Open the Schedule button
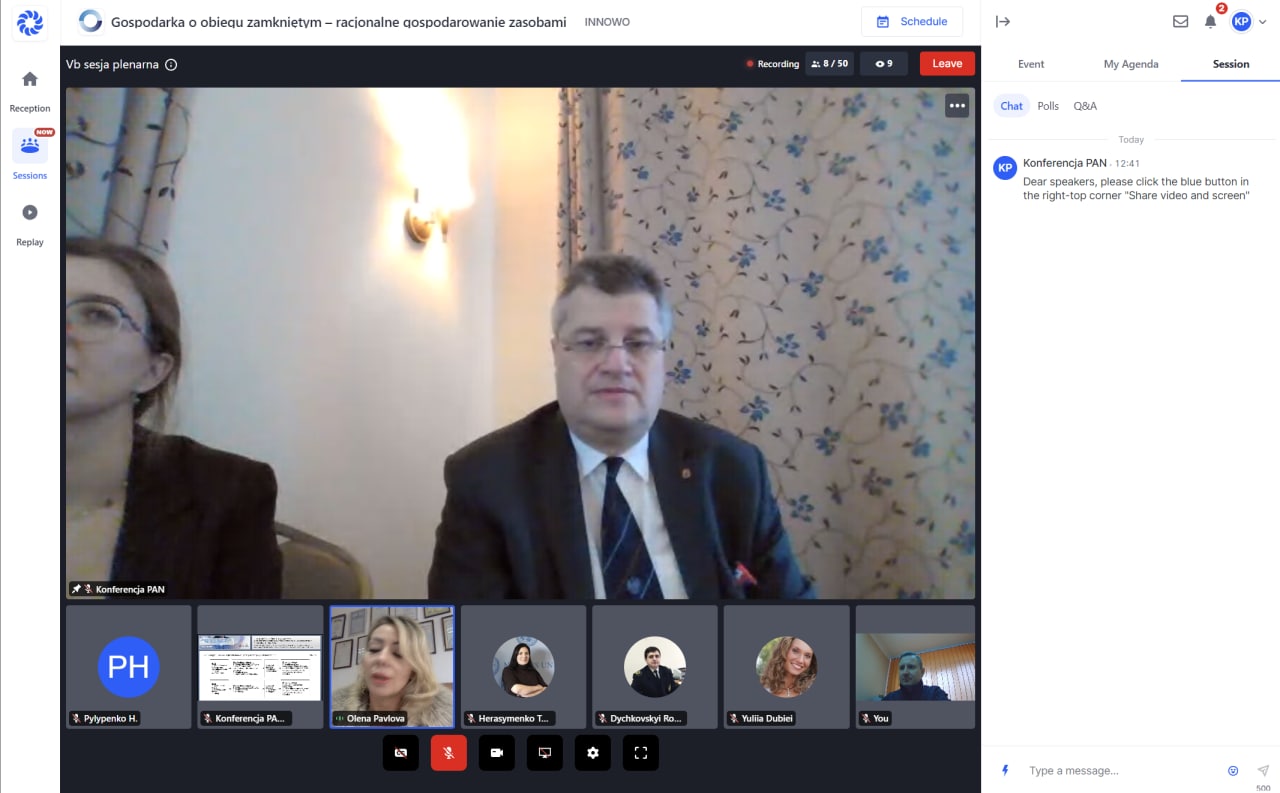This screenshot has width=1280, height=793. click(x=911, y=21)
